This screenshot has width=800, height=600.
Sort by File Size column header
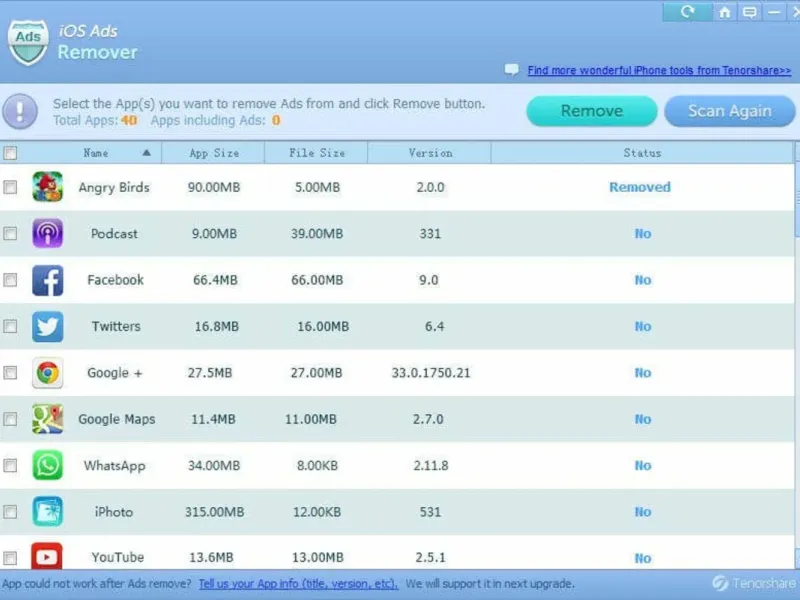(x=316, y=153)
